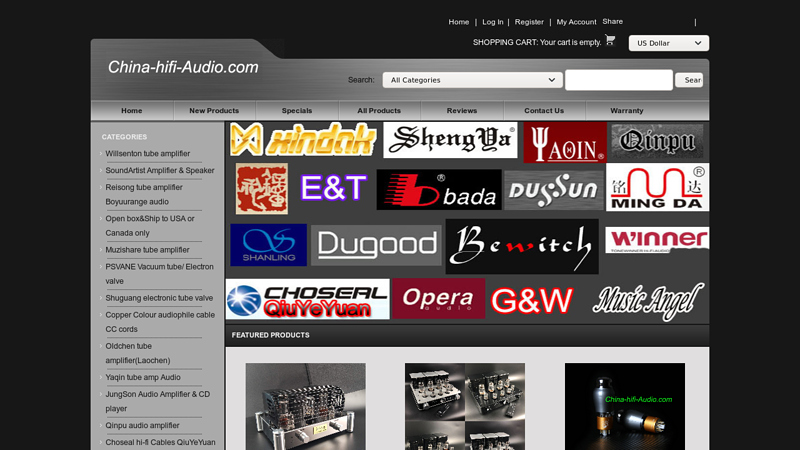Open Qinpu audio amplifier category

(x=142, y=426)
